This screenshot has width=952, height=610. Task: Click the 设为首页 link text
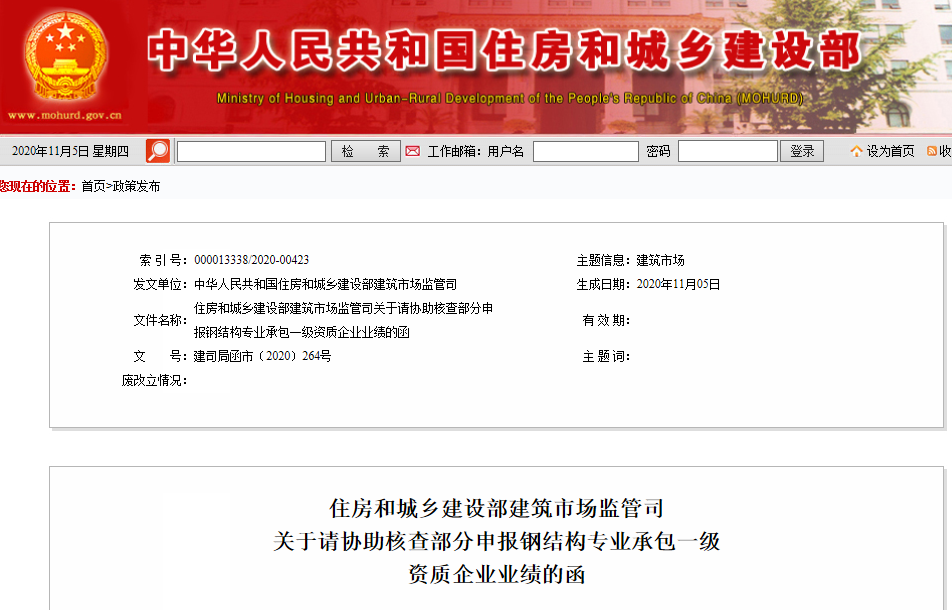tap(890, 152)
